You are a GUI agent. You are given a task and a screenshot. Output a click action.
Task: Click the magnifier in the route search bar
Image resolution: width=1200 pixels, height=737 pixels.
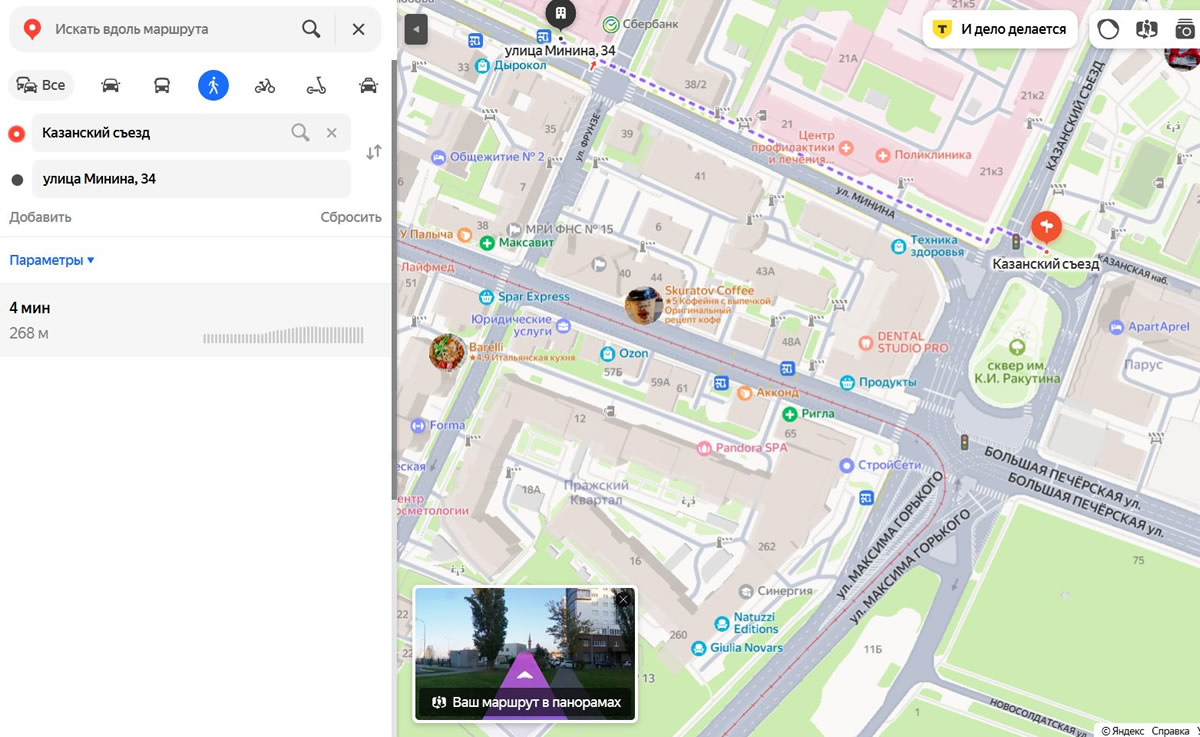point(311,29)
